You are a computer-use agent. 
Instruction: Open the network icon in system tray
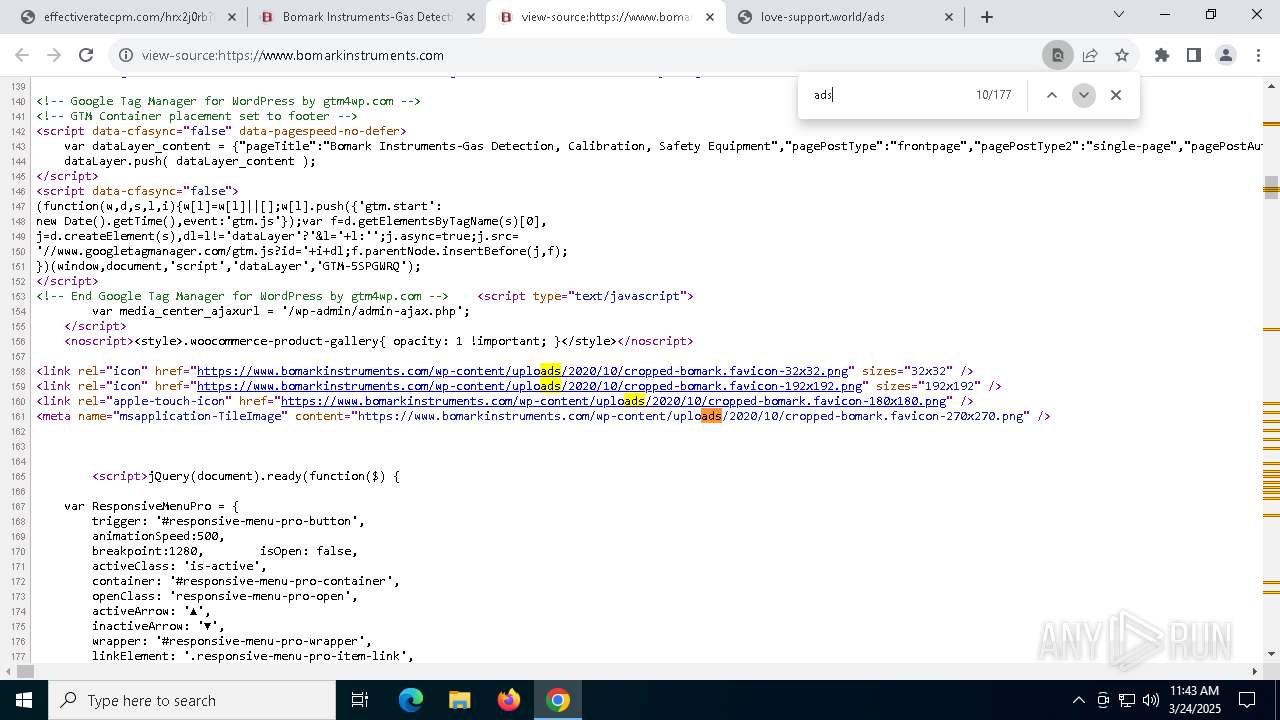(x=1127, y=700)
